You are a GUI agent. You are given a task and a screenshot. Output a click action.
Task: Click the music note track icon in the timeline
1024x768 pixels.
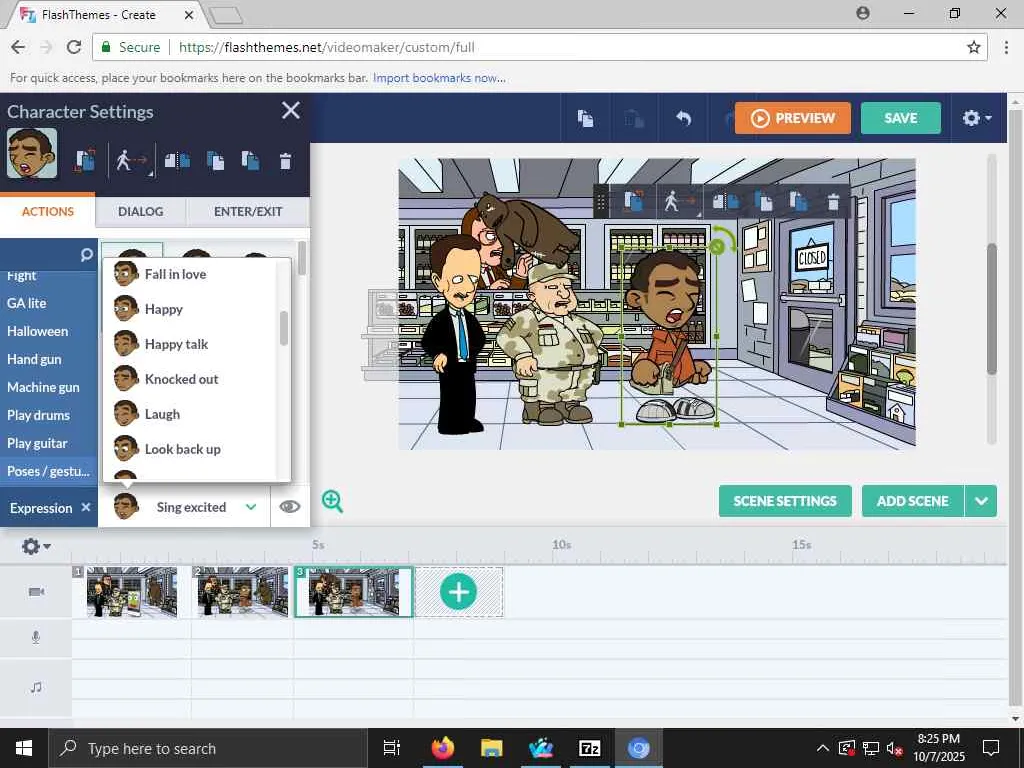pos(36,687)
